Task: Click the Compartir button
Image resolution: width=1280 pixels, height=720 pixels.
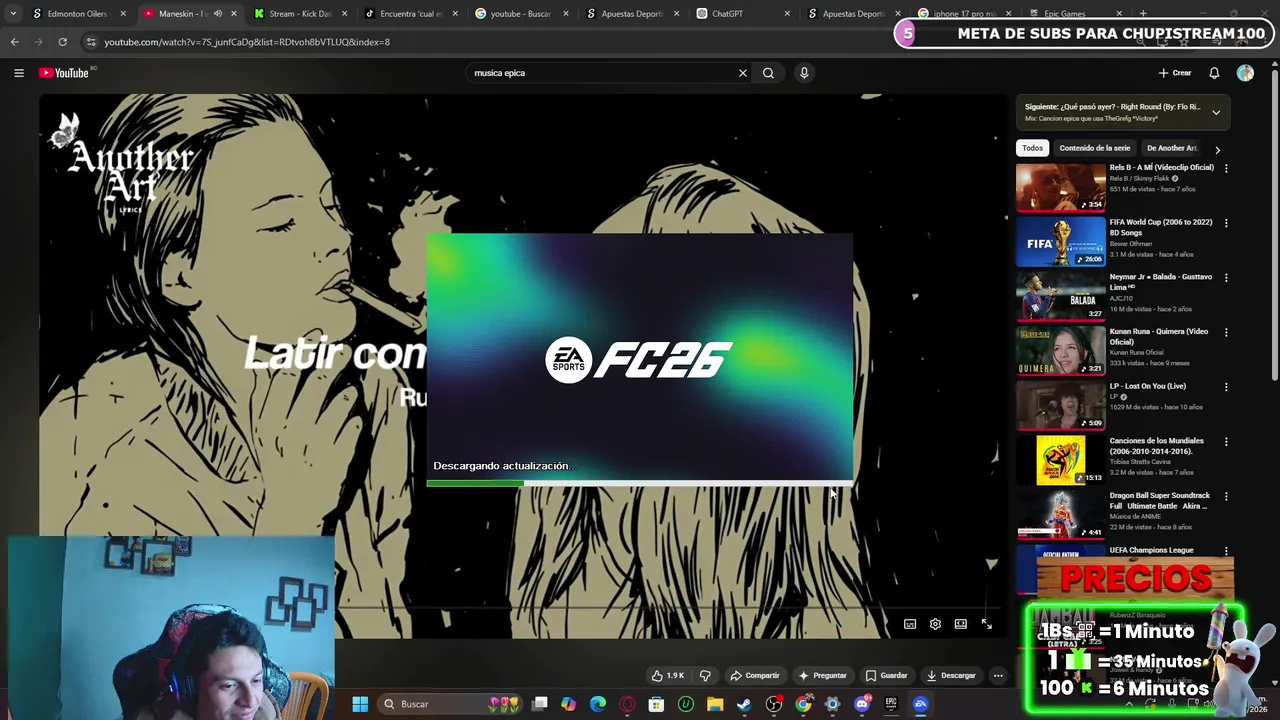Action: 754,676
